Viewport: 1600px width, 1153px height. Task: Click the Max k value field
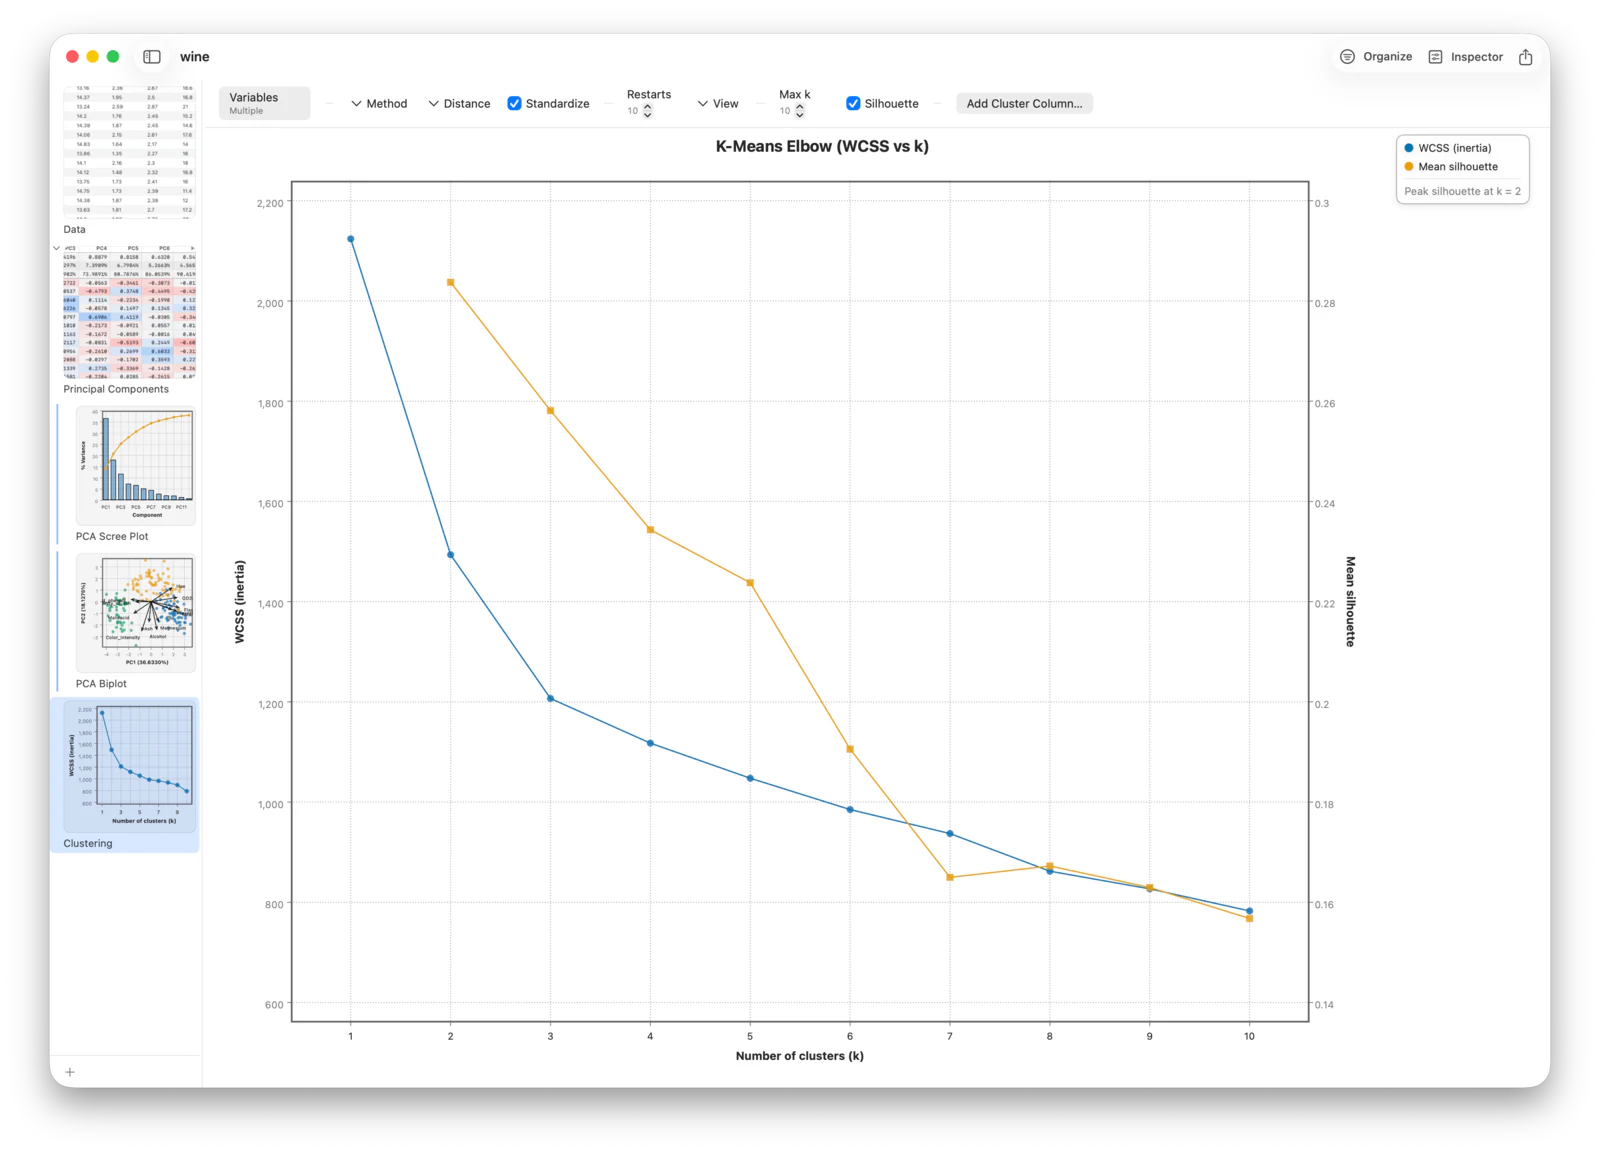pos(785,111)
